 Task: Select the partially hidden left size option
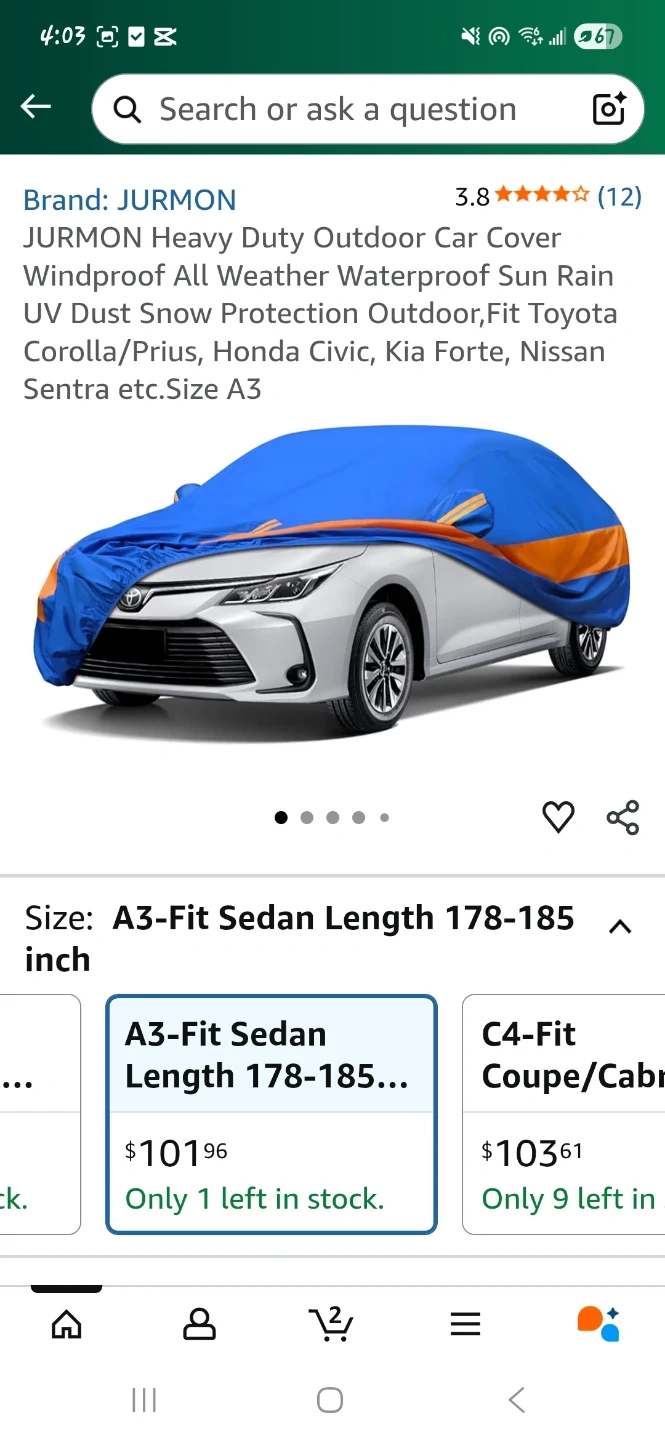40,1114
